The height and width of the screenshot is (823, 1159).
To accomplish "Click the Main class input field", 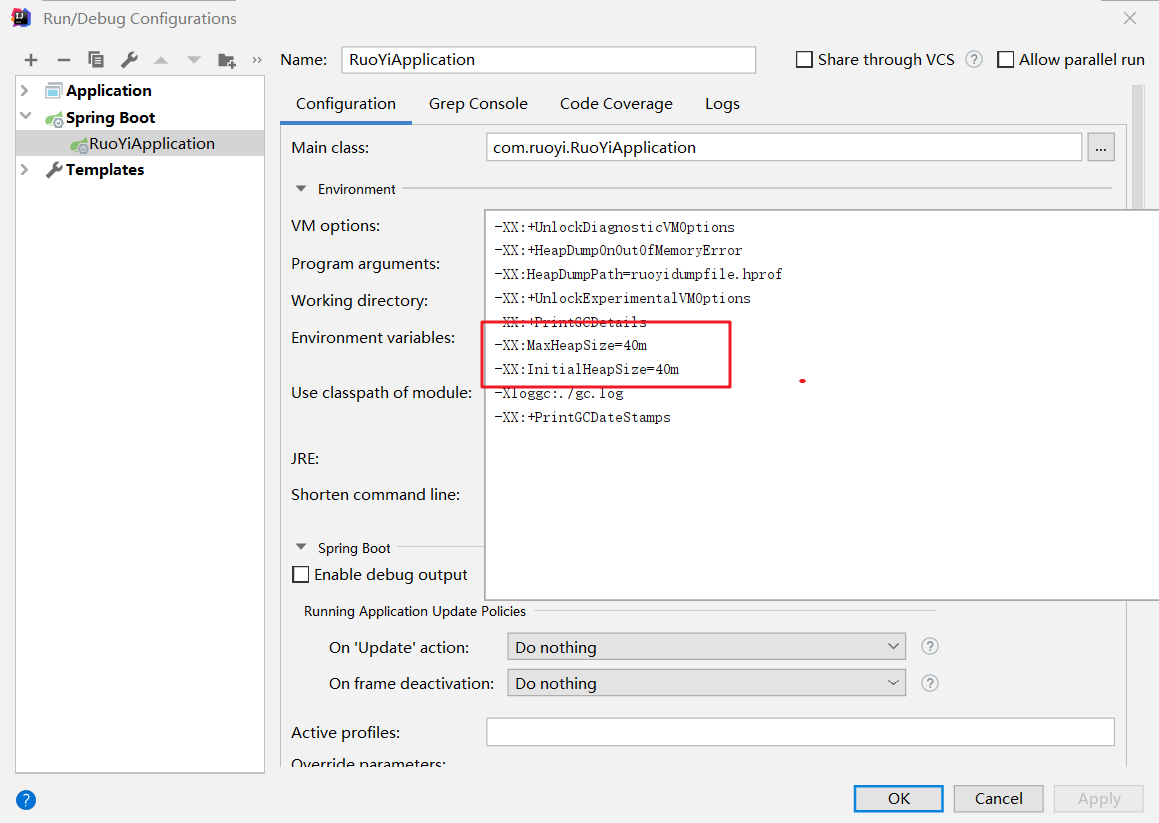I will click(x=784, y=147).
